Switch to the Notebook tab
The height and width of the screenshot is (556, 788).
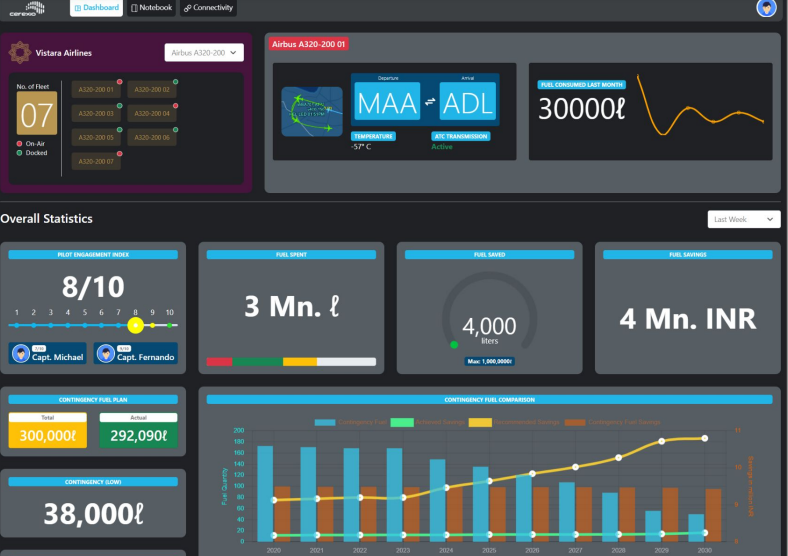point(151,8)
